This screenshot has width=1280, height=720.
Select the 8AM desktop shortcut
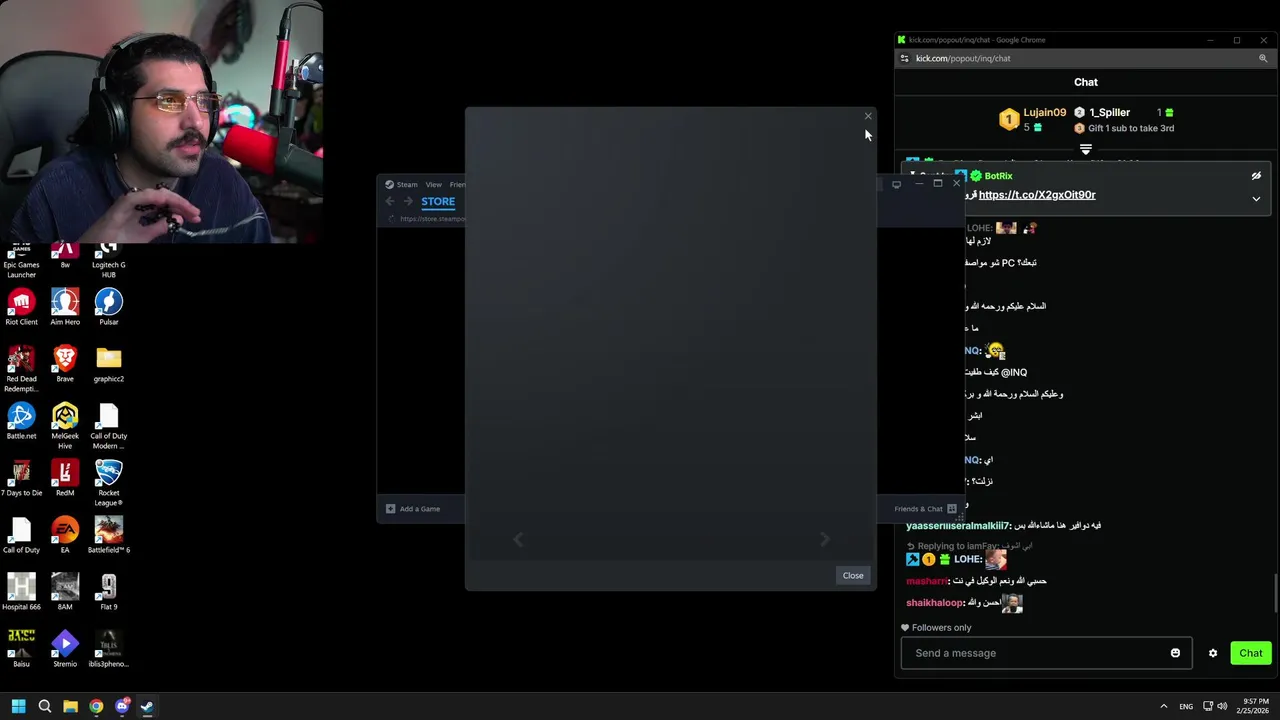[x=65, y=593]
